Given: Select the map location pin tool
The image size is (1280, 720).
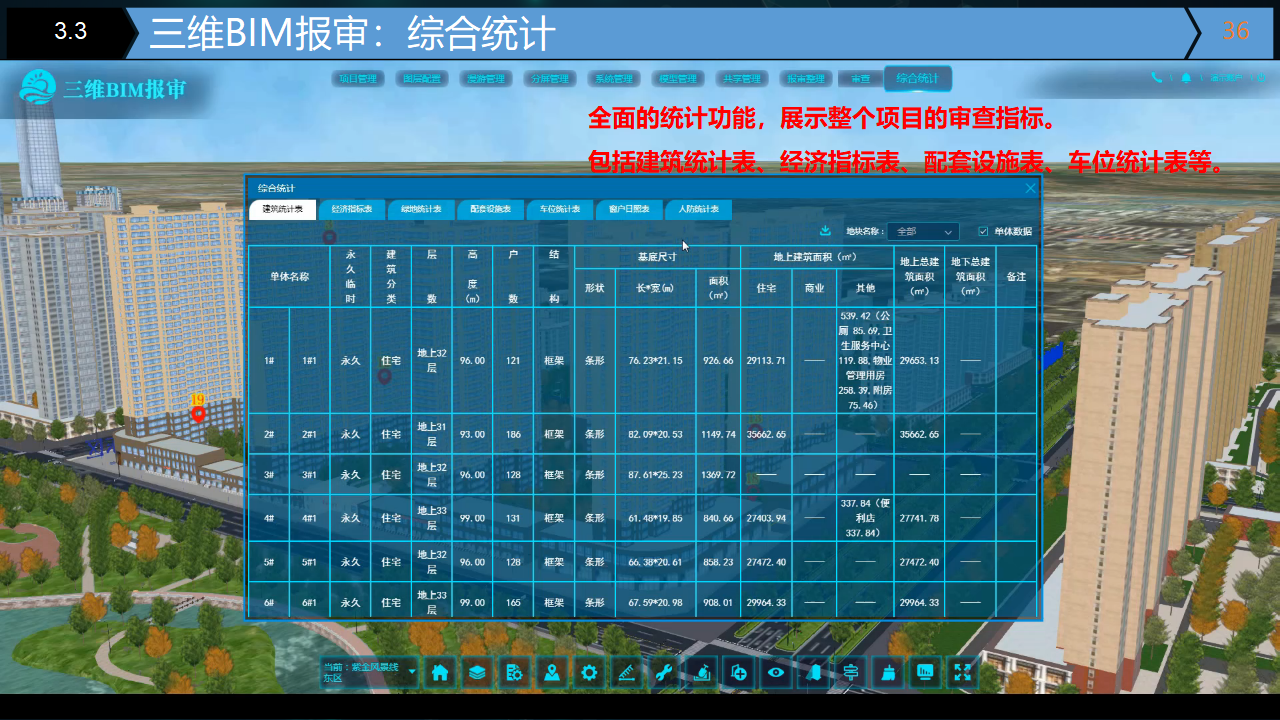Looking at the screenshot, I should point(552,673).
